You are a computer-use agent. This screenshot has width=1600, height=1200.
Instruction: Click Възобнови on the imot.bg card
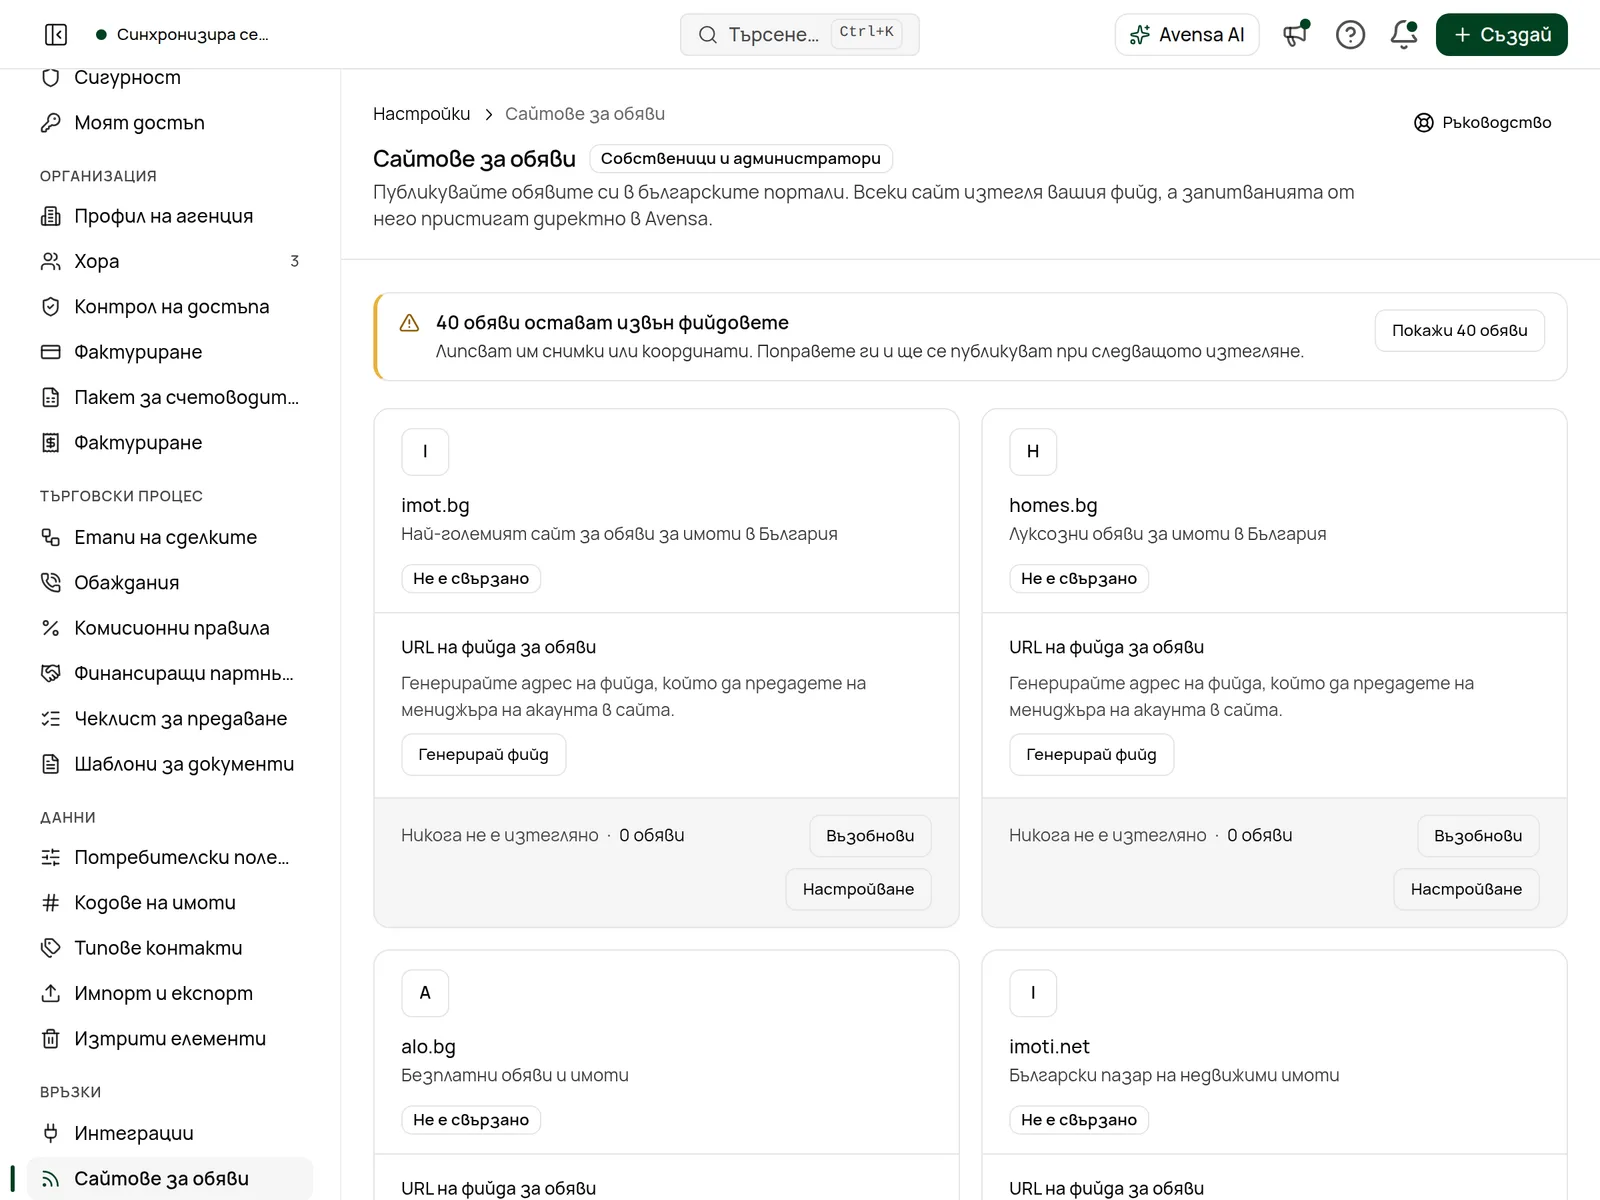[870, 836]
